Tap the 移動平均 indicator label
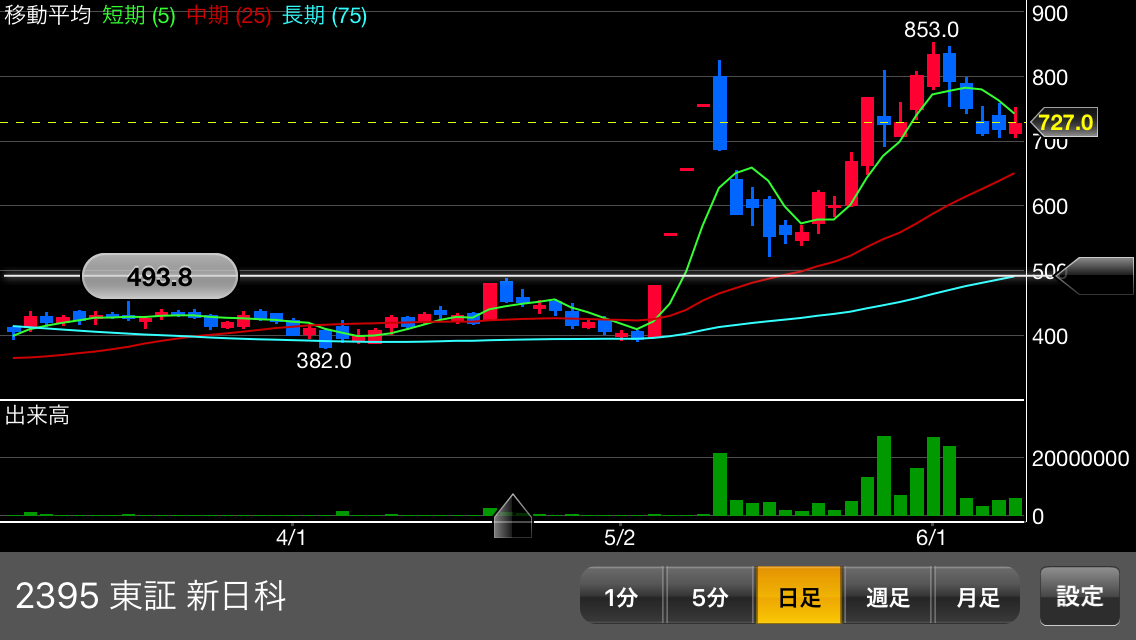The width and height of the screenshot is (1136, 640). tap(47, 15)
